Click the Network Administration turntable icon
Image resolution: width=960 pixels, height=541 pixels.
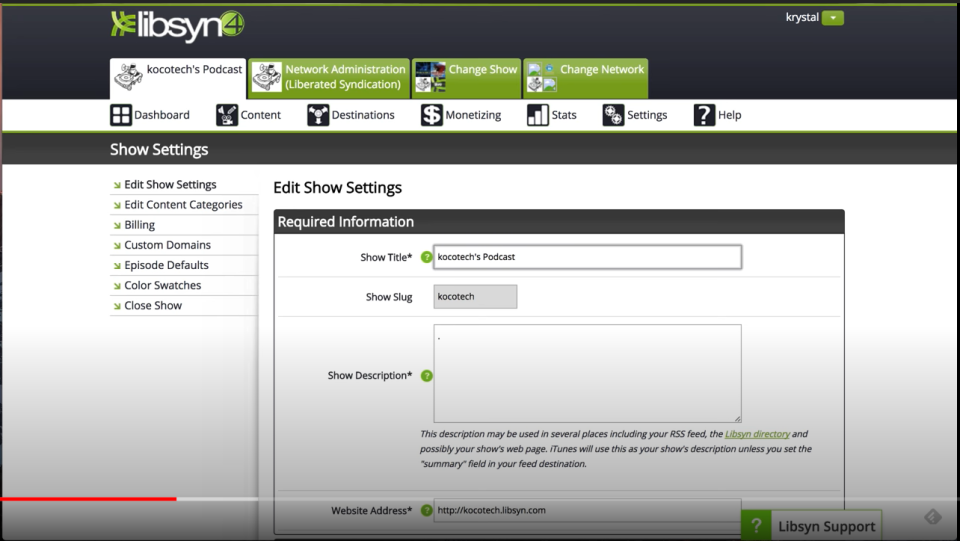click(x=267, y=77)
